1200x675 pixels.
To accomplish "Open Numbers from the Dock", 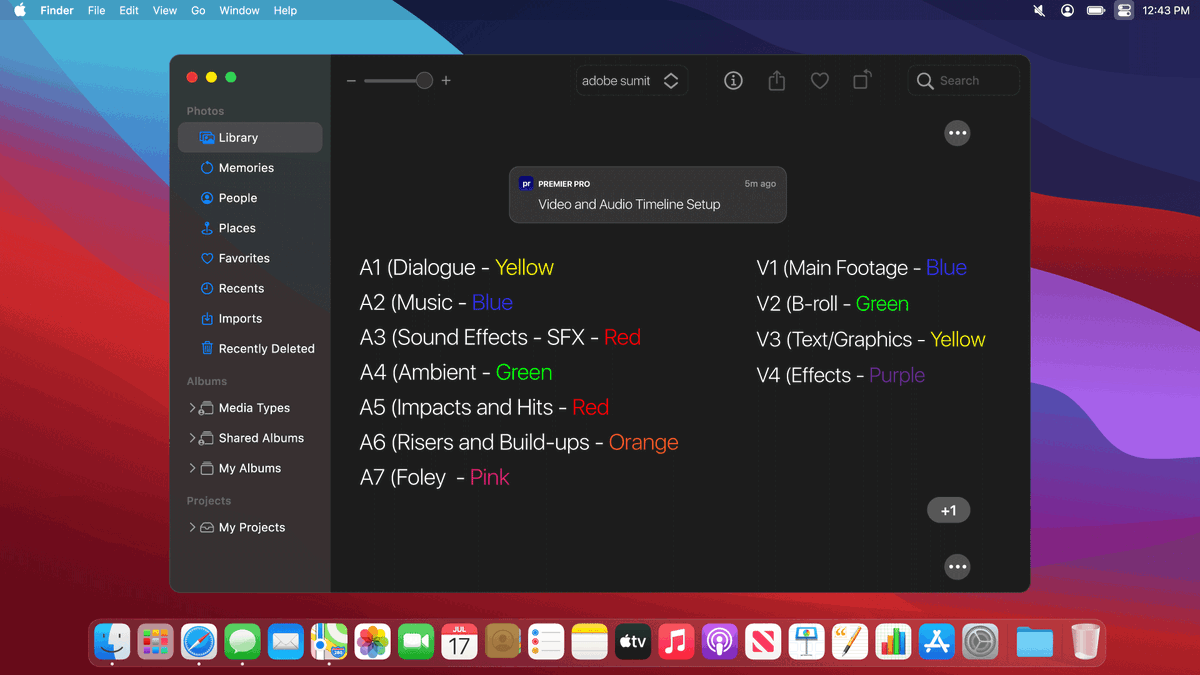I will click(x=894, y=642).
